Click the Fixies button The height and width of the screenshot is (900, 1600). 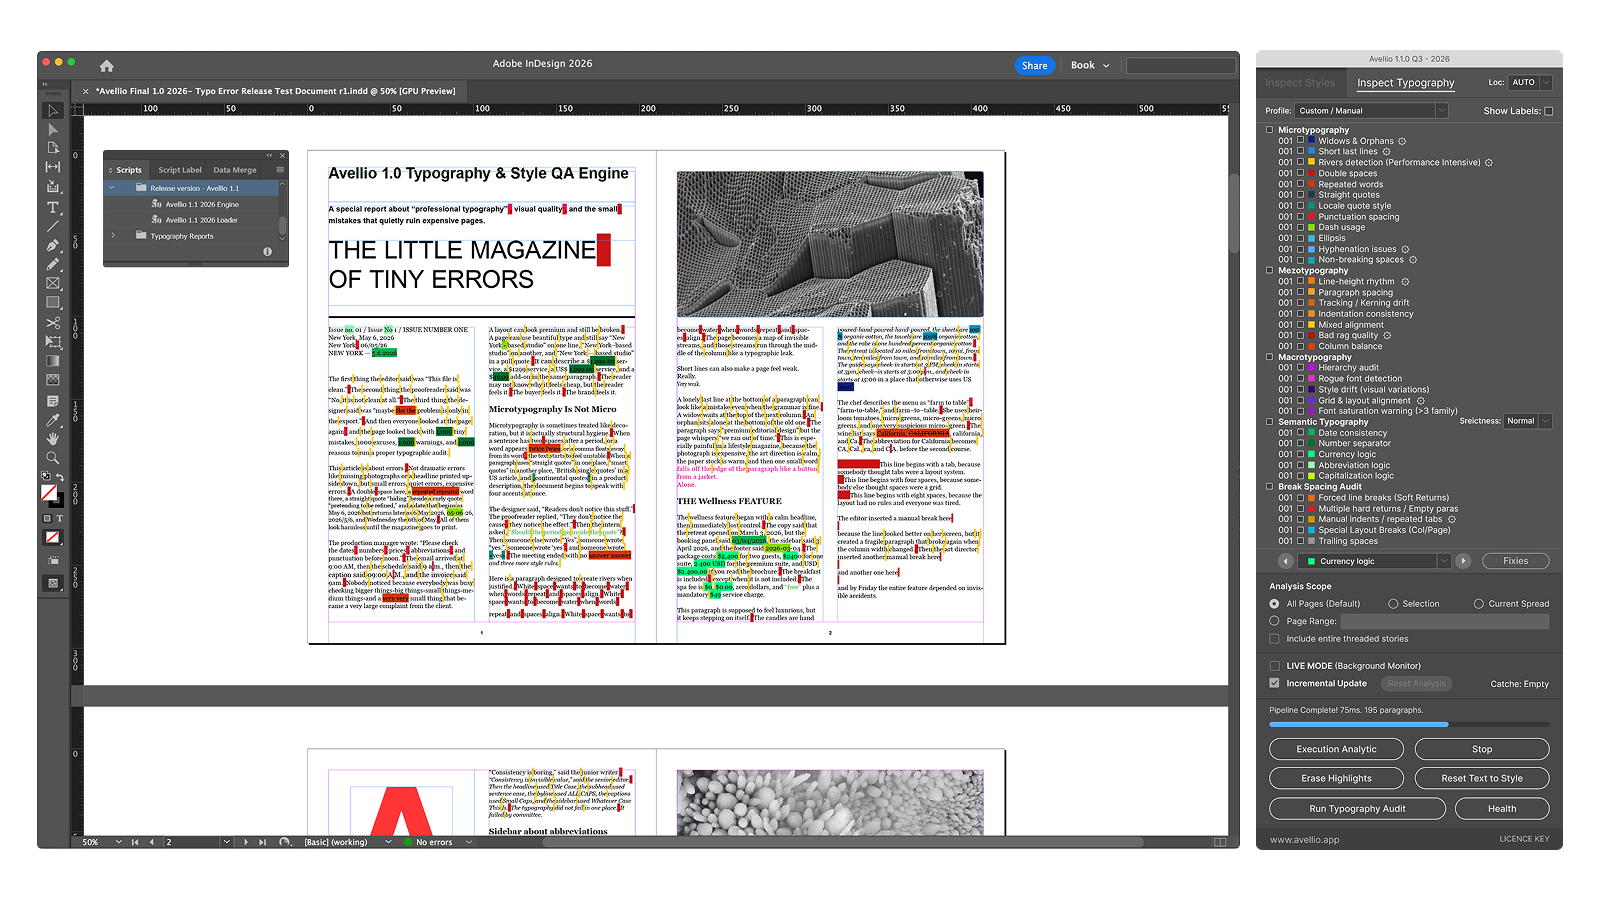tap(1515, 561)
